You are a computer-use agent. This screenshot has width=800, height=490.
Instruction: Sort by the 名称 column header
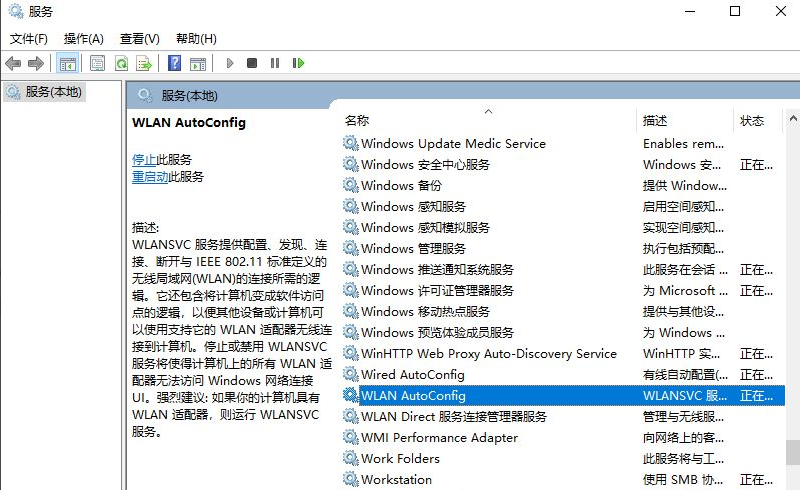pos(487,120)
